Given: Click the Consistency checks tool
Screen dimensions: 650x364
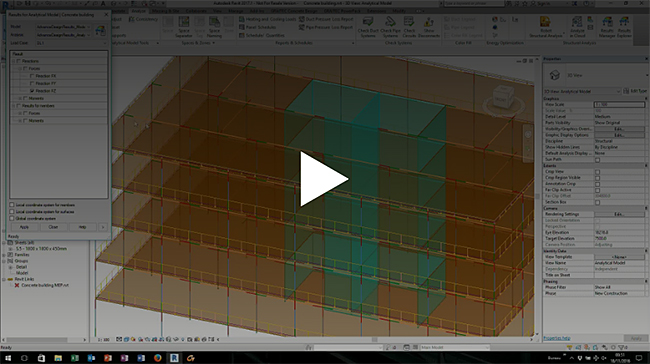Looking at the screenshot, I should coord(143,19).
